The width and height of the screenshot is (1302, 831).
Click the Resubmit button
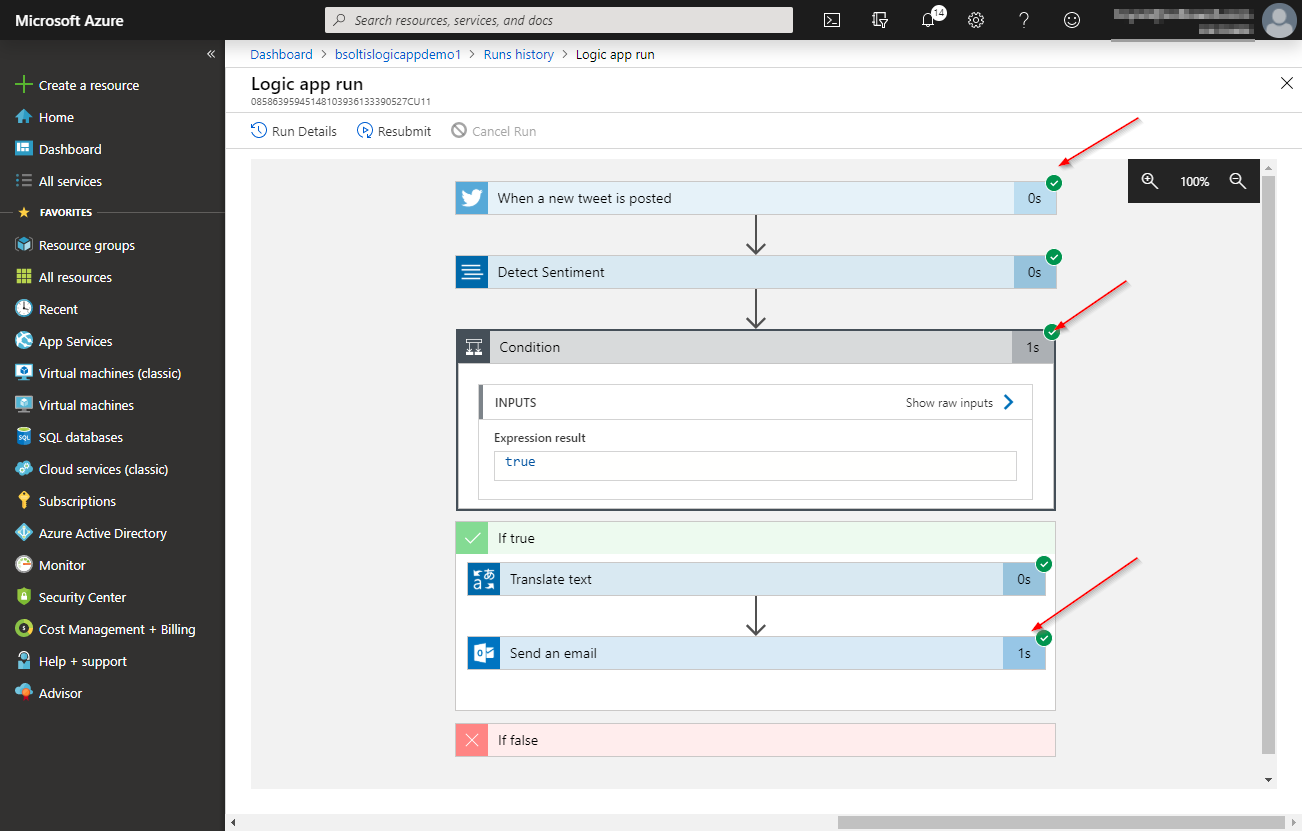point(394,131)
